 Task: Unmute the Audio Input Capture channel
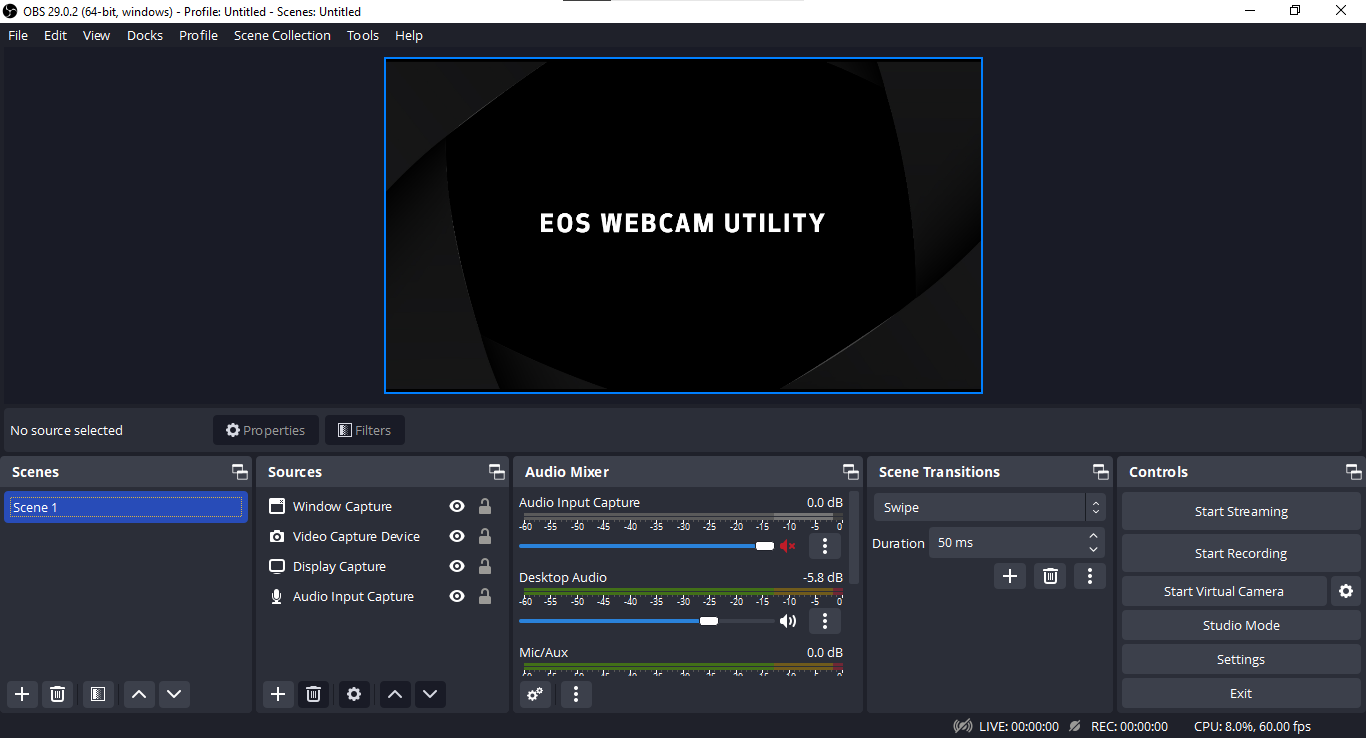point(788,546)
